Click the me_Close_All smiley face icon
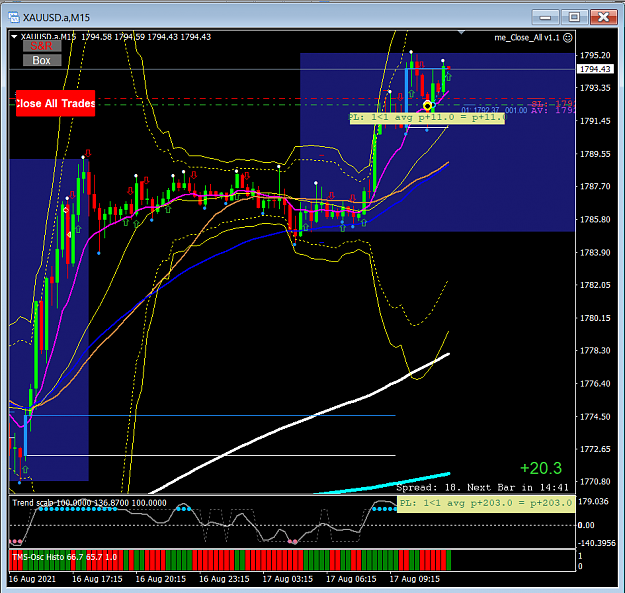625x593 pixels. [568, 37]
